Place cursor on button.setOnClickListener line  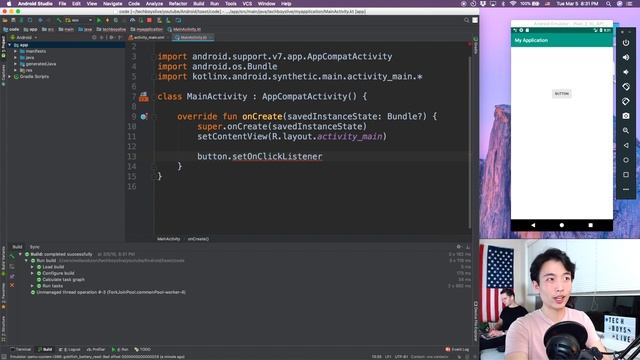pyautogui.click(x=260, y=156)
